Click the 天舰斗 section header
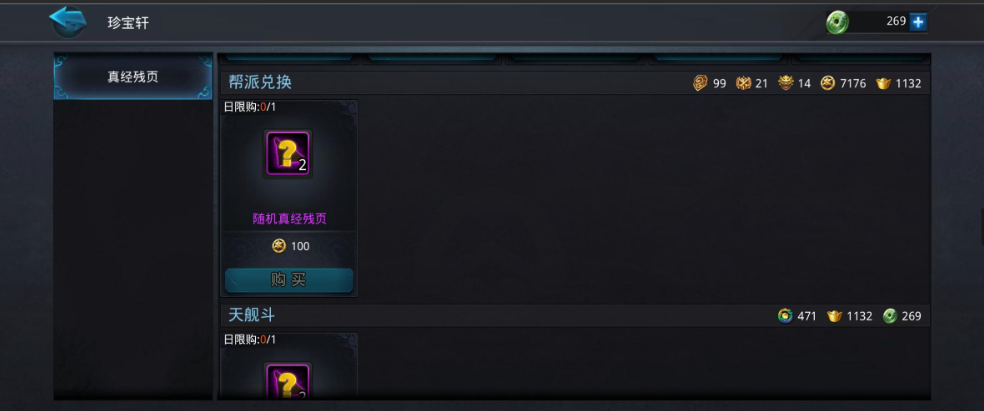The image size is (984, 411). (251, 315)
